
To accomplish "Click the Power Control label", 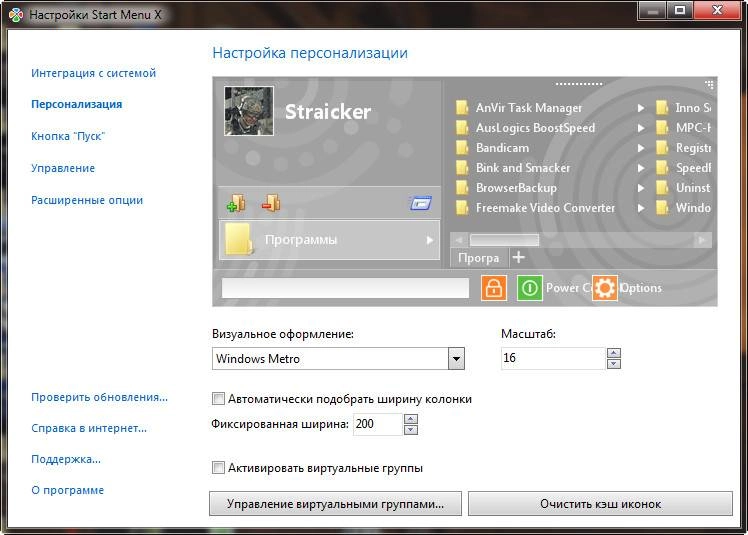I will pos(569,288).
